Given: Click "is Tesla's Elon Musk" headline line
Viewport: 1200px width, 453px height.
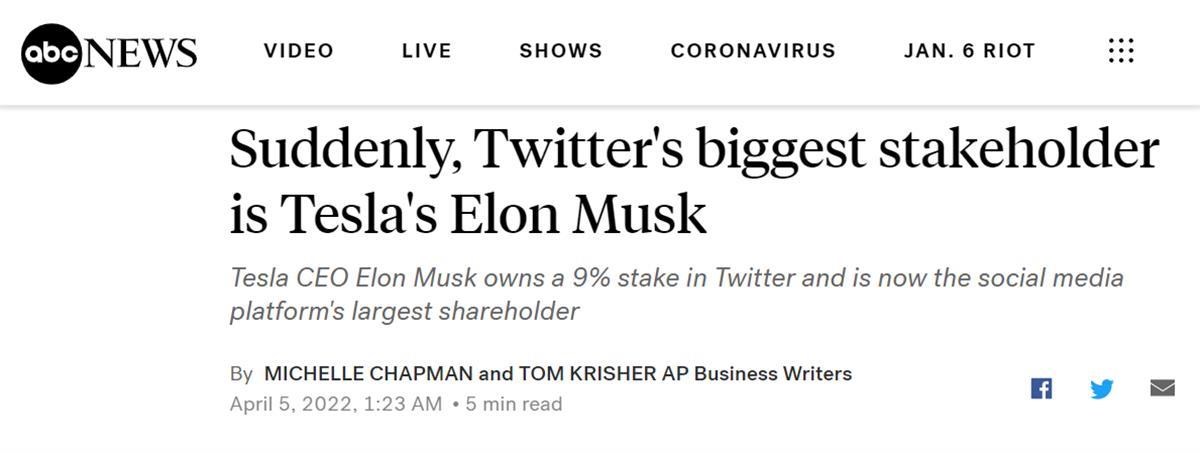Looking at the screenshot, I should pyautogui.click(x=468, y=213).
